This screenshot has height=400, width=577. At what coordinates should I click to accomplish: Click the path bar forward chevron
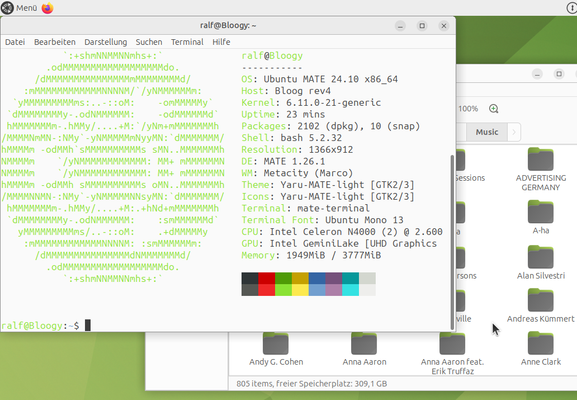[514, 132]
